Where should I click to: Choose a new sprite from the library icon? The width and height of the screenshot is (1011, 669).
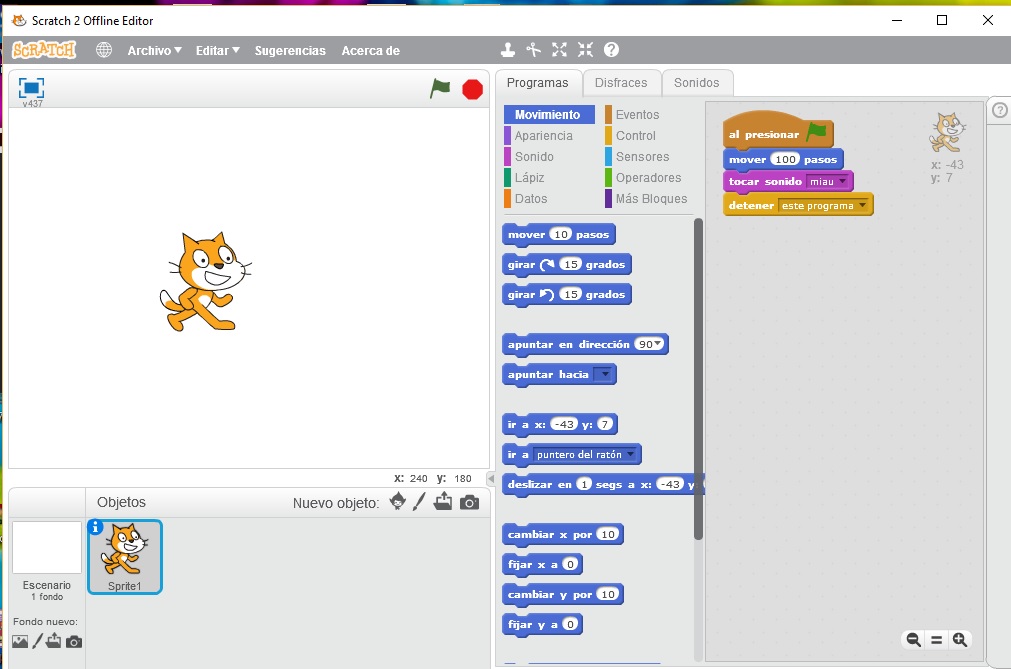pyautogui.click(x=398, y=502)
